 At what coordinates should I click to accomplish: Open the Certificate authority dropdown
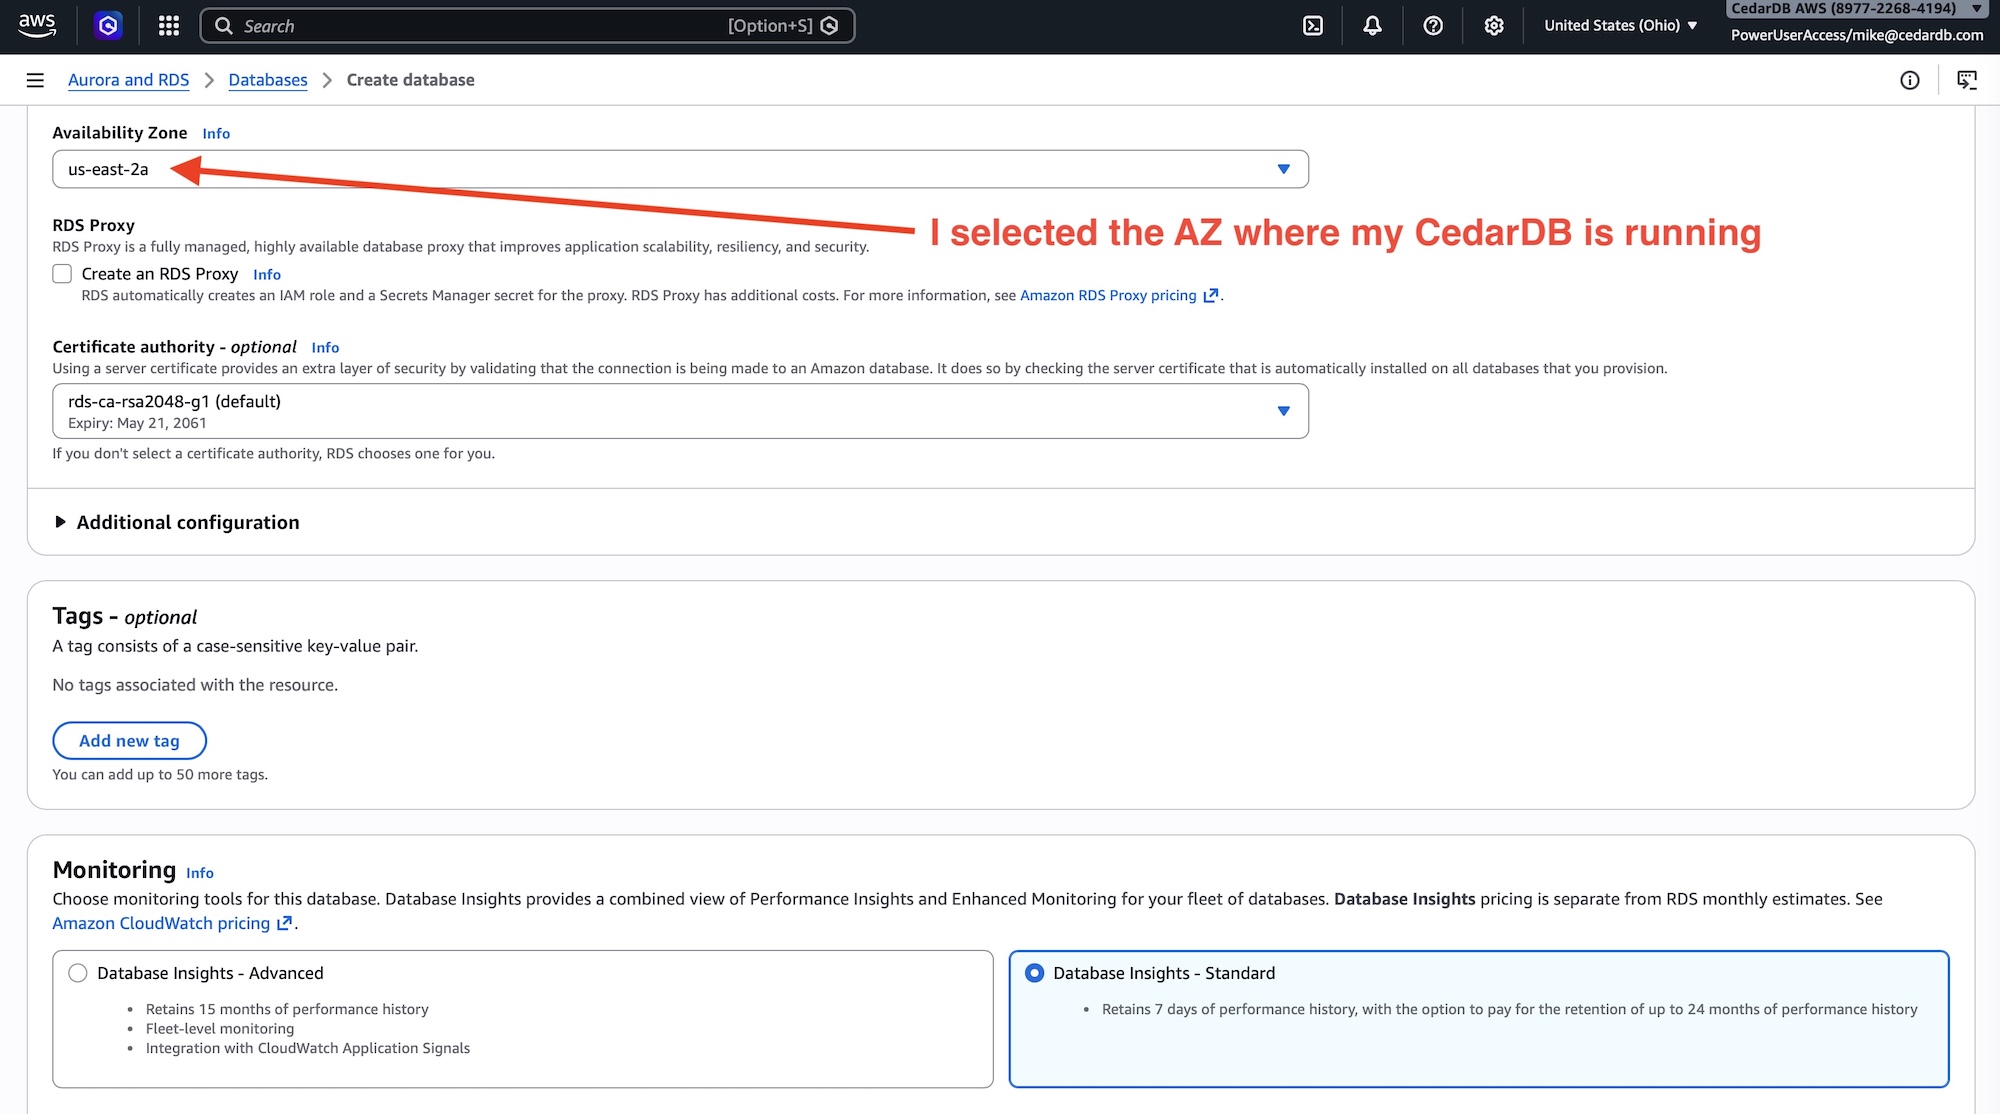pyautogui.click(x=680, y=411)
